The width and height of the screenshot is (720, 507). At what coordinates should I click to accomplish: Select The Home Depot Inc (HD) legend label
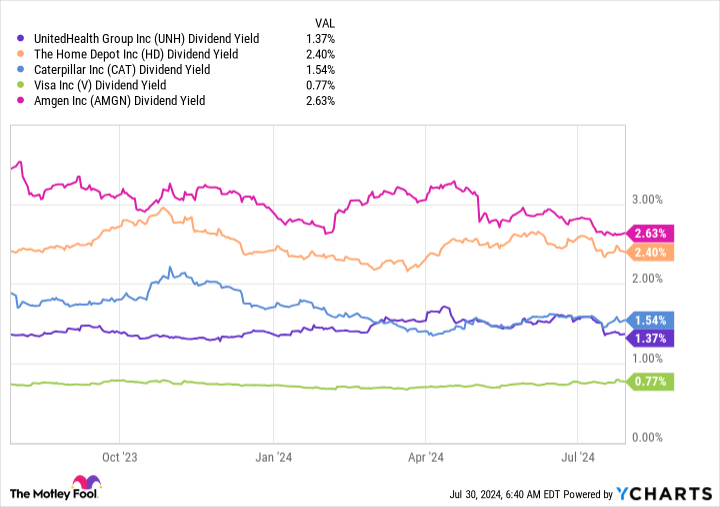135,54
